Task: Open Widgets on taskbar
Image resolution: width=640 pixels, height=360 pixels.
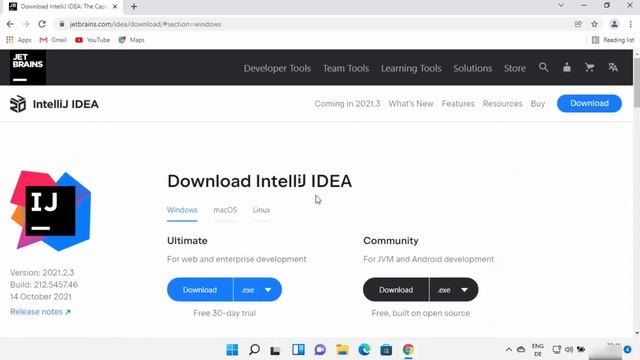Action: 298,350
